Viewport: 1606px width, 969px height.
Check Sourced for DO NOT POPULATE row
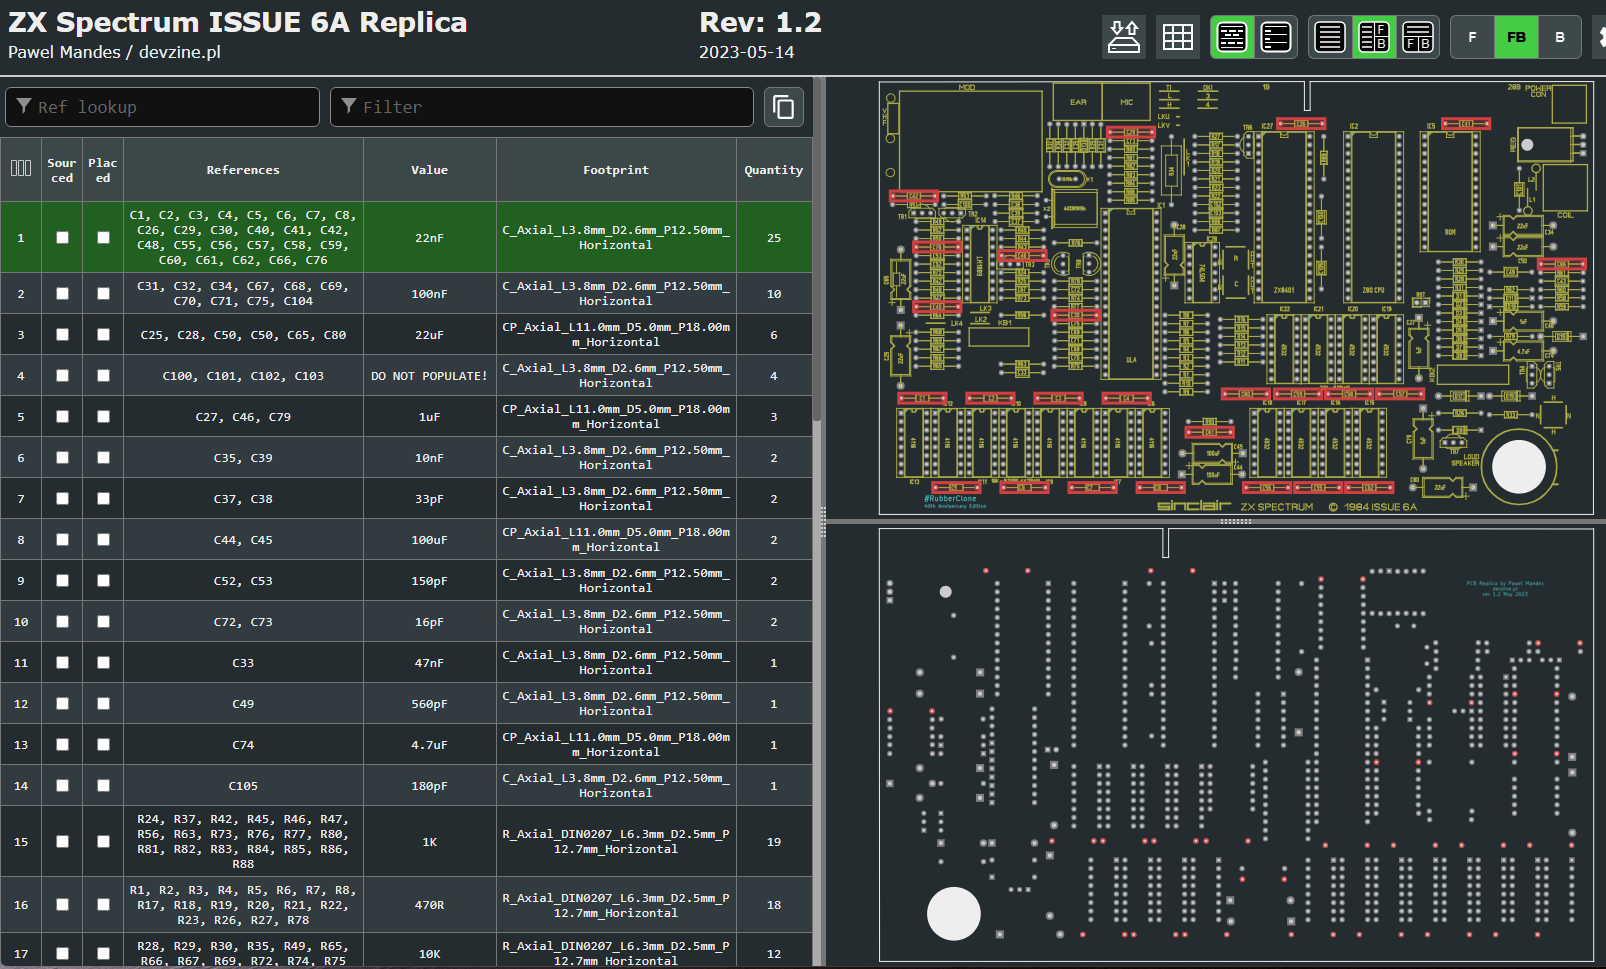tap(62, 375)
